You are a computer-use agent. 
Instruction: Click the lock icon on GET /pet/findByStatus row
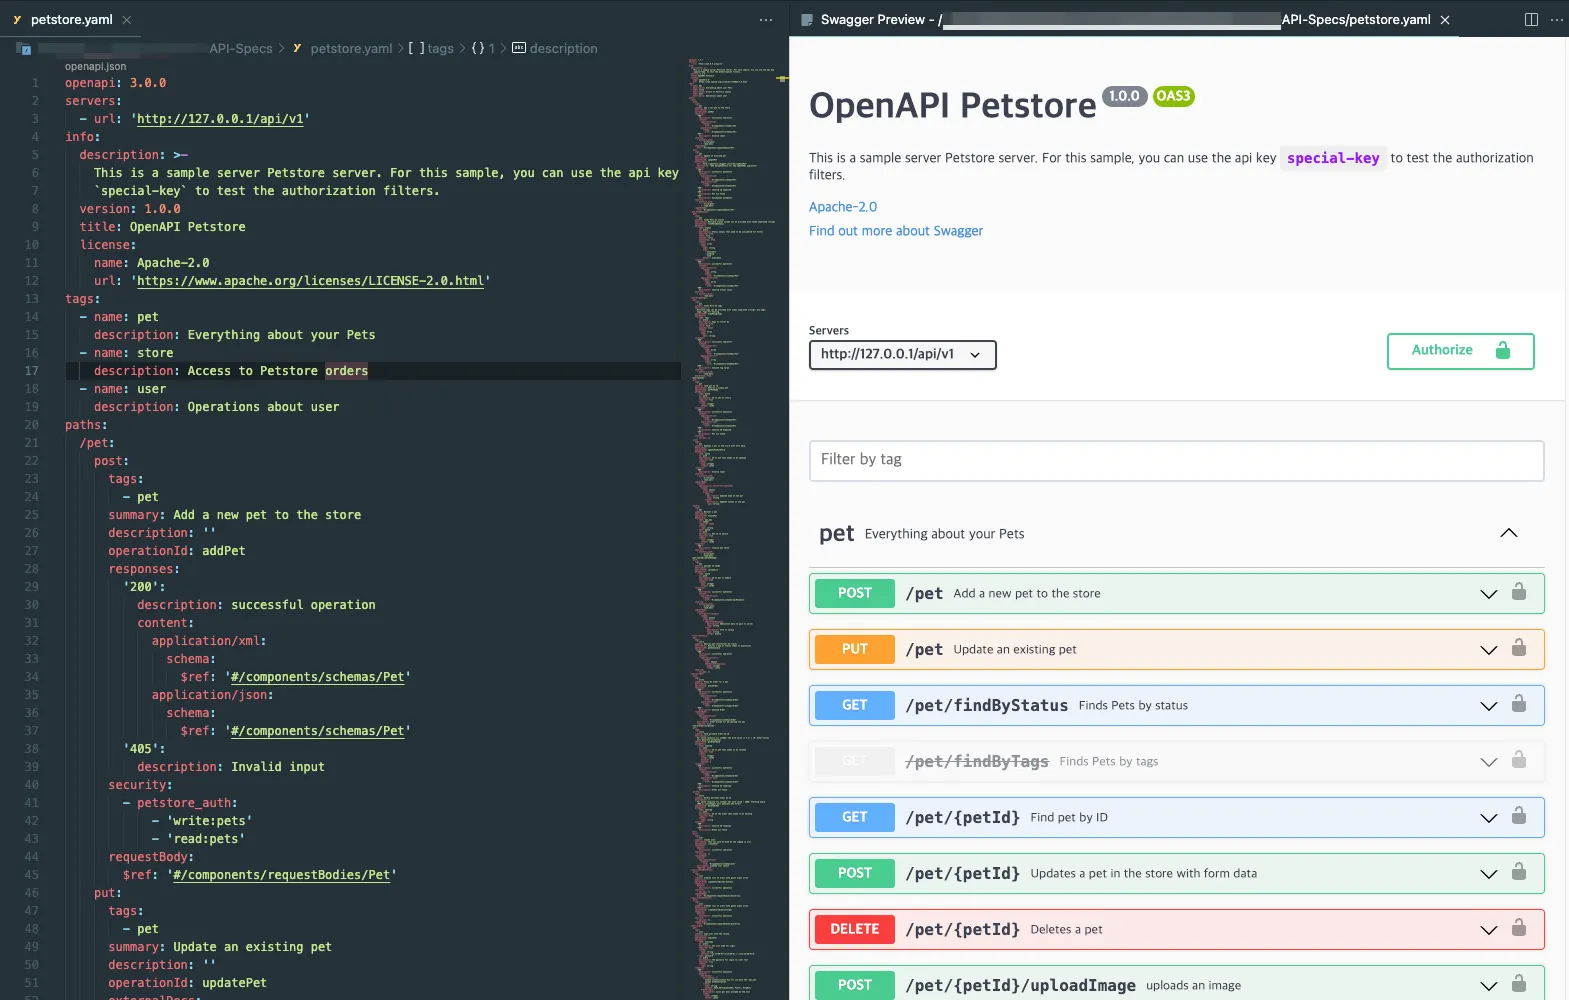[x=1519, y=704]
